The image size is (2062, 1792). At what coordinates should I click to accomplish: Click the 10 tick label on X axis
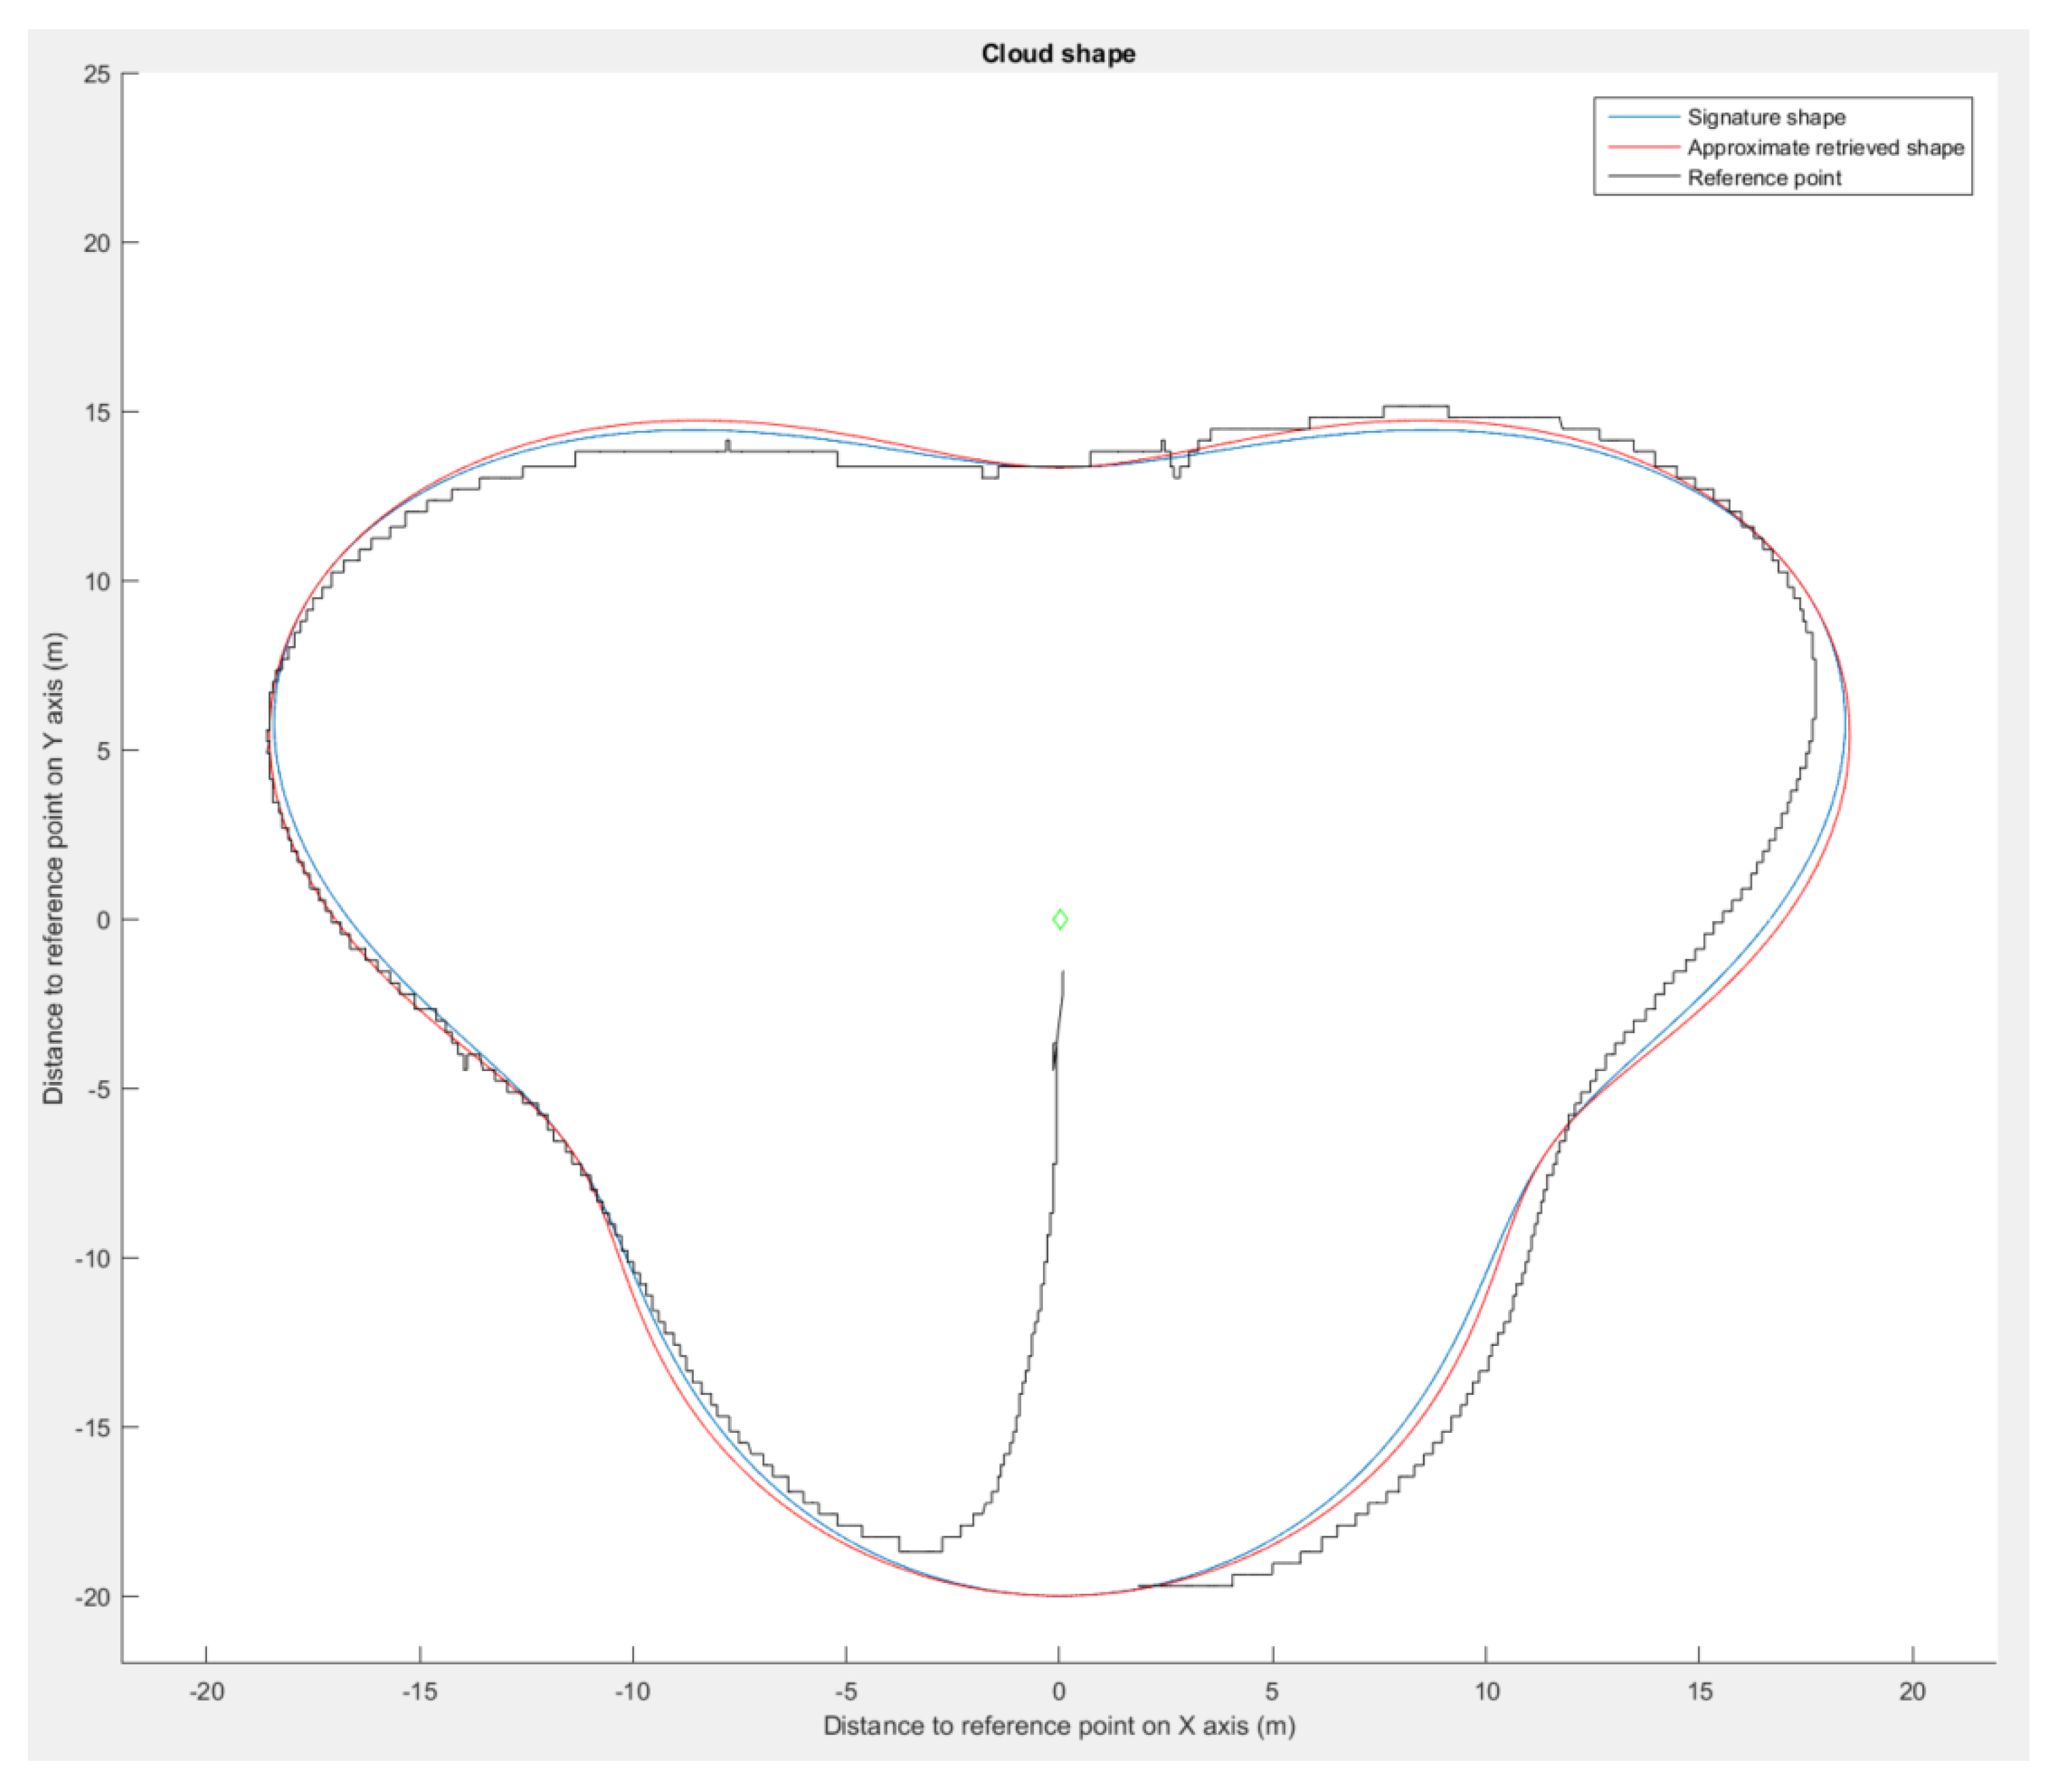[x=1486, y=1691]
